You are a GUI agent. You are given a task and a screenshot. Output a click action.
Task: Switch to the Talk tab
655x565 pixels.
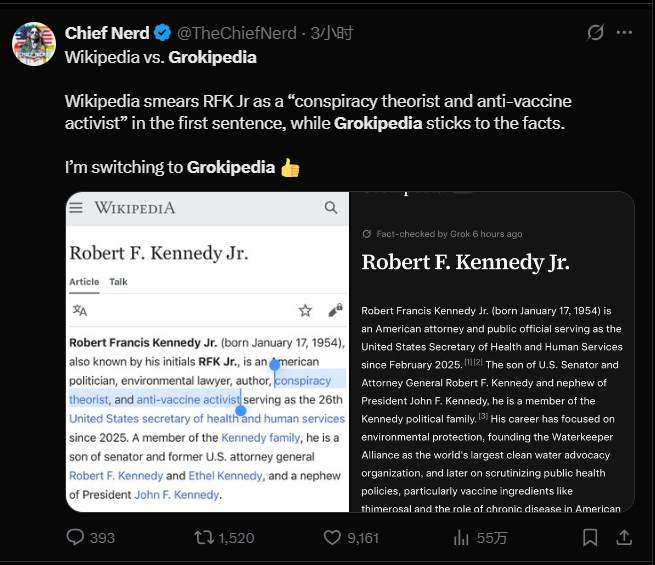coord(118,282)
